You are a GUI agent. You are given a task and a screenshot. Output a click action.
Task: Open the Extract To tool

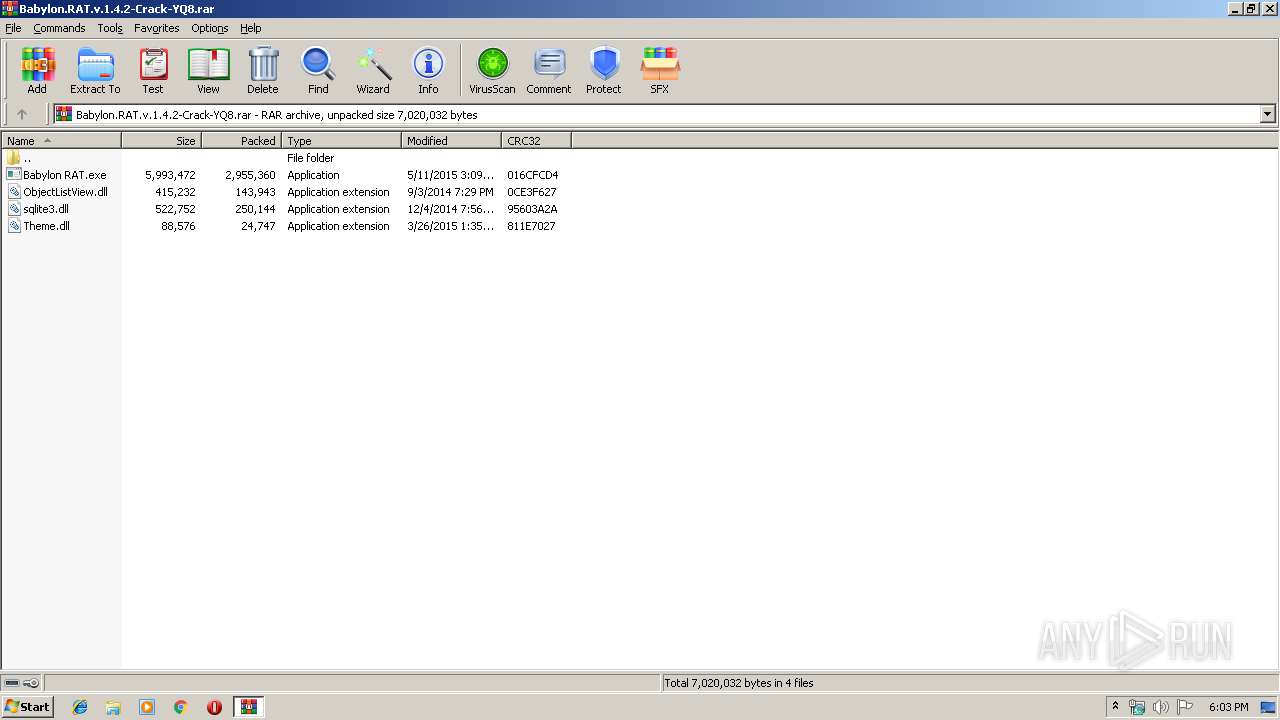click(x=95, y=71)
